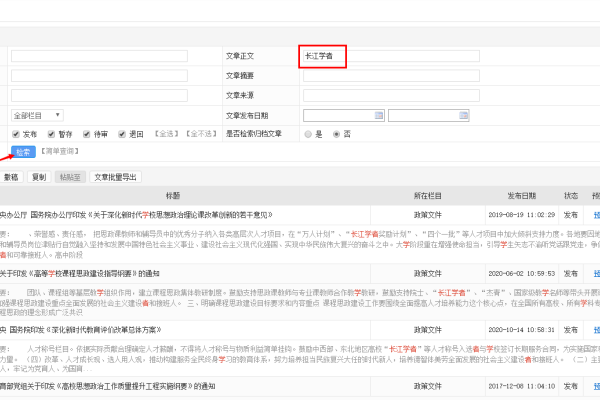Click date cell 2019-08-19 11:02:29
The image size is (600, 400).
click(x=522, y=215)
